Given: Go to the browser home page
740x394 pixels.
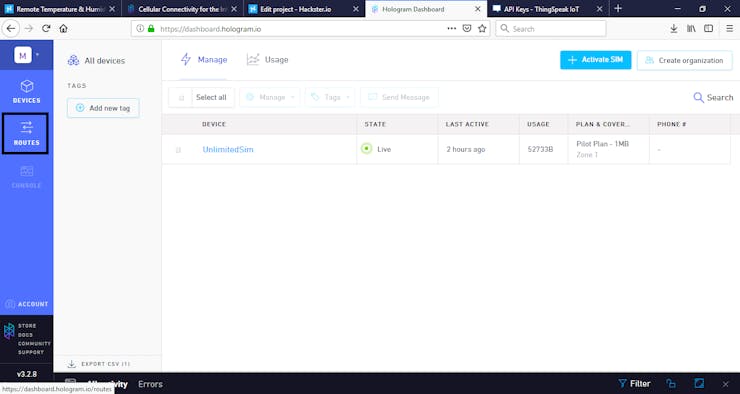Looking at the screenshot, I should point(63,29).
